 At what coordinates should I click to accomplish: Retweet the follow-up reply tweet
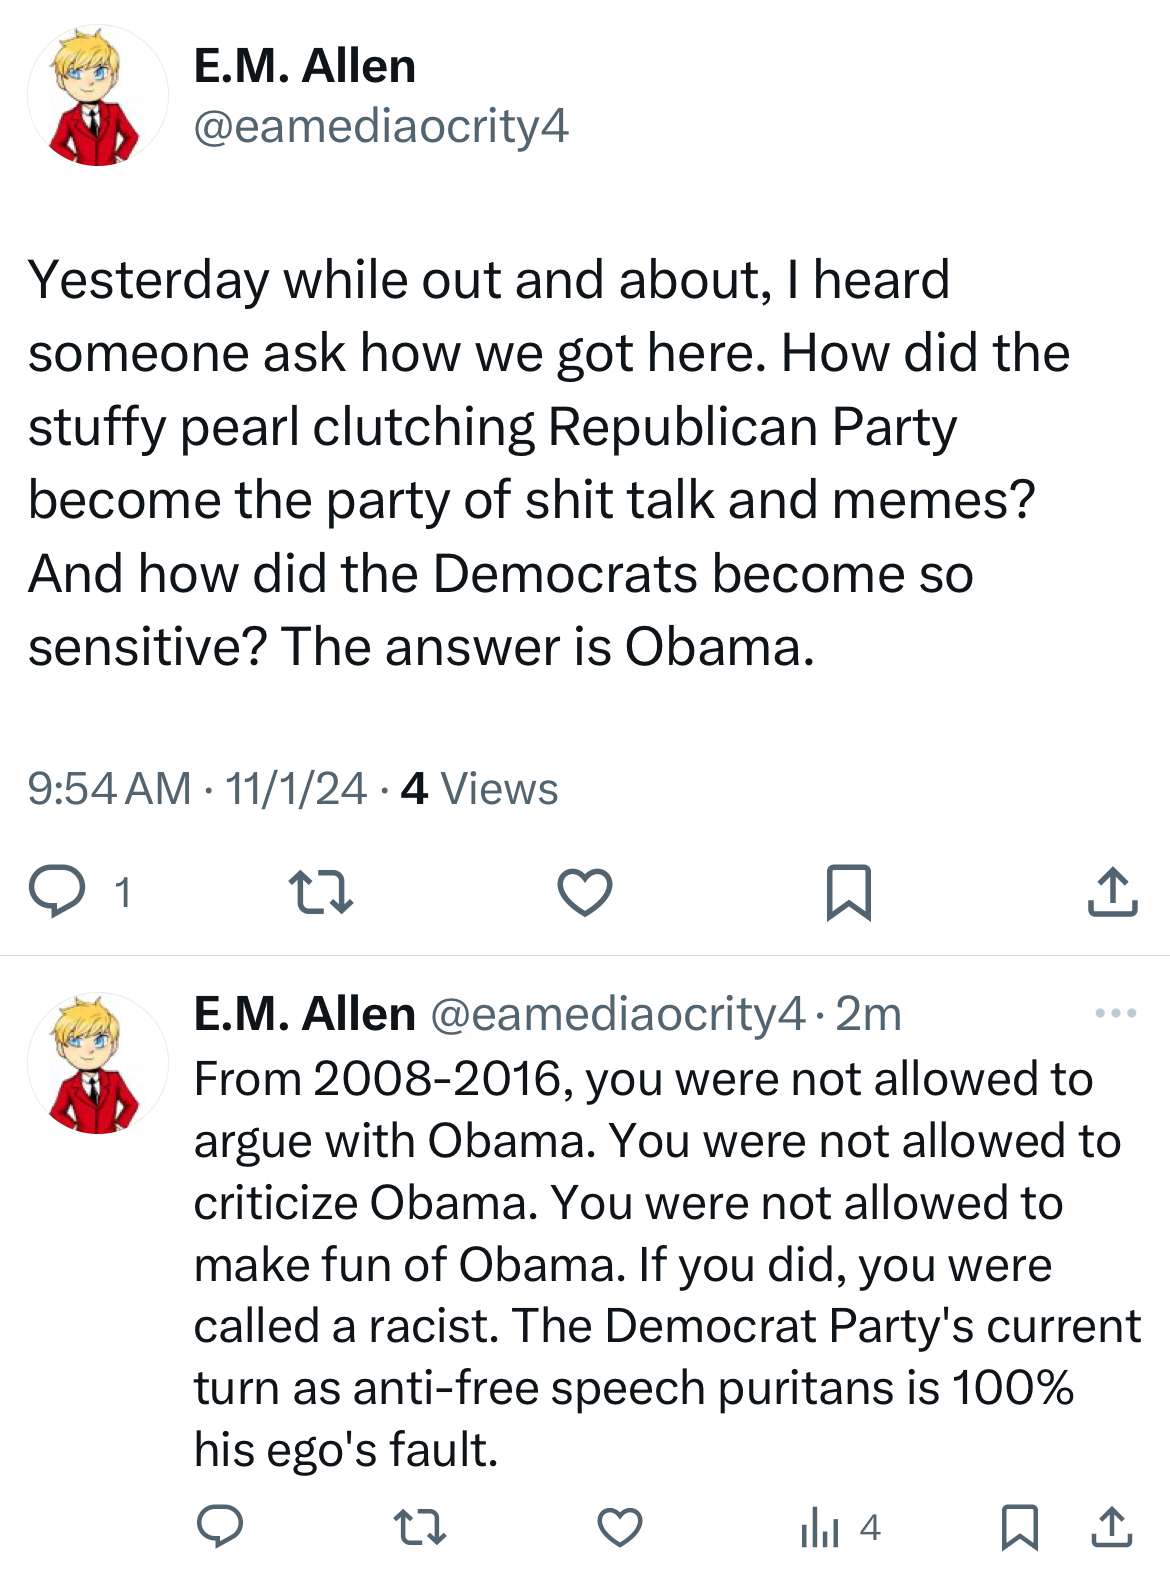click(420, 1527)
